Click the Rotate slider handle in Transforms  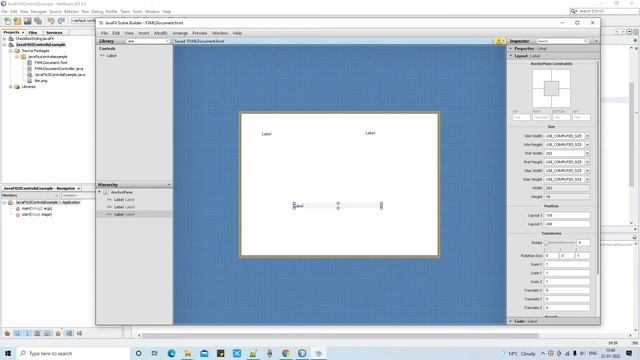pyautogui.click(x=546, y=243)
